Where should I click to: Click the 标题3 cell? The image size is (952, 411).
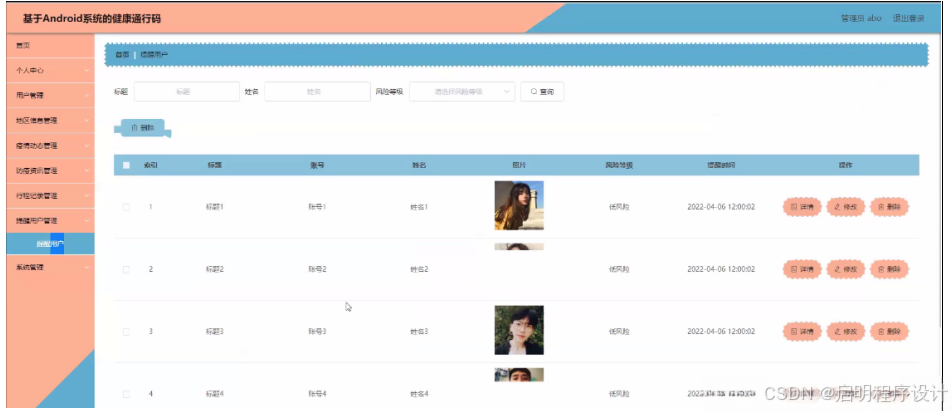215,331
